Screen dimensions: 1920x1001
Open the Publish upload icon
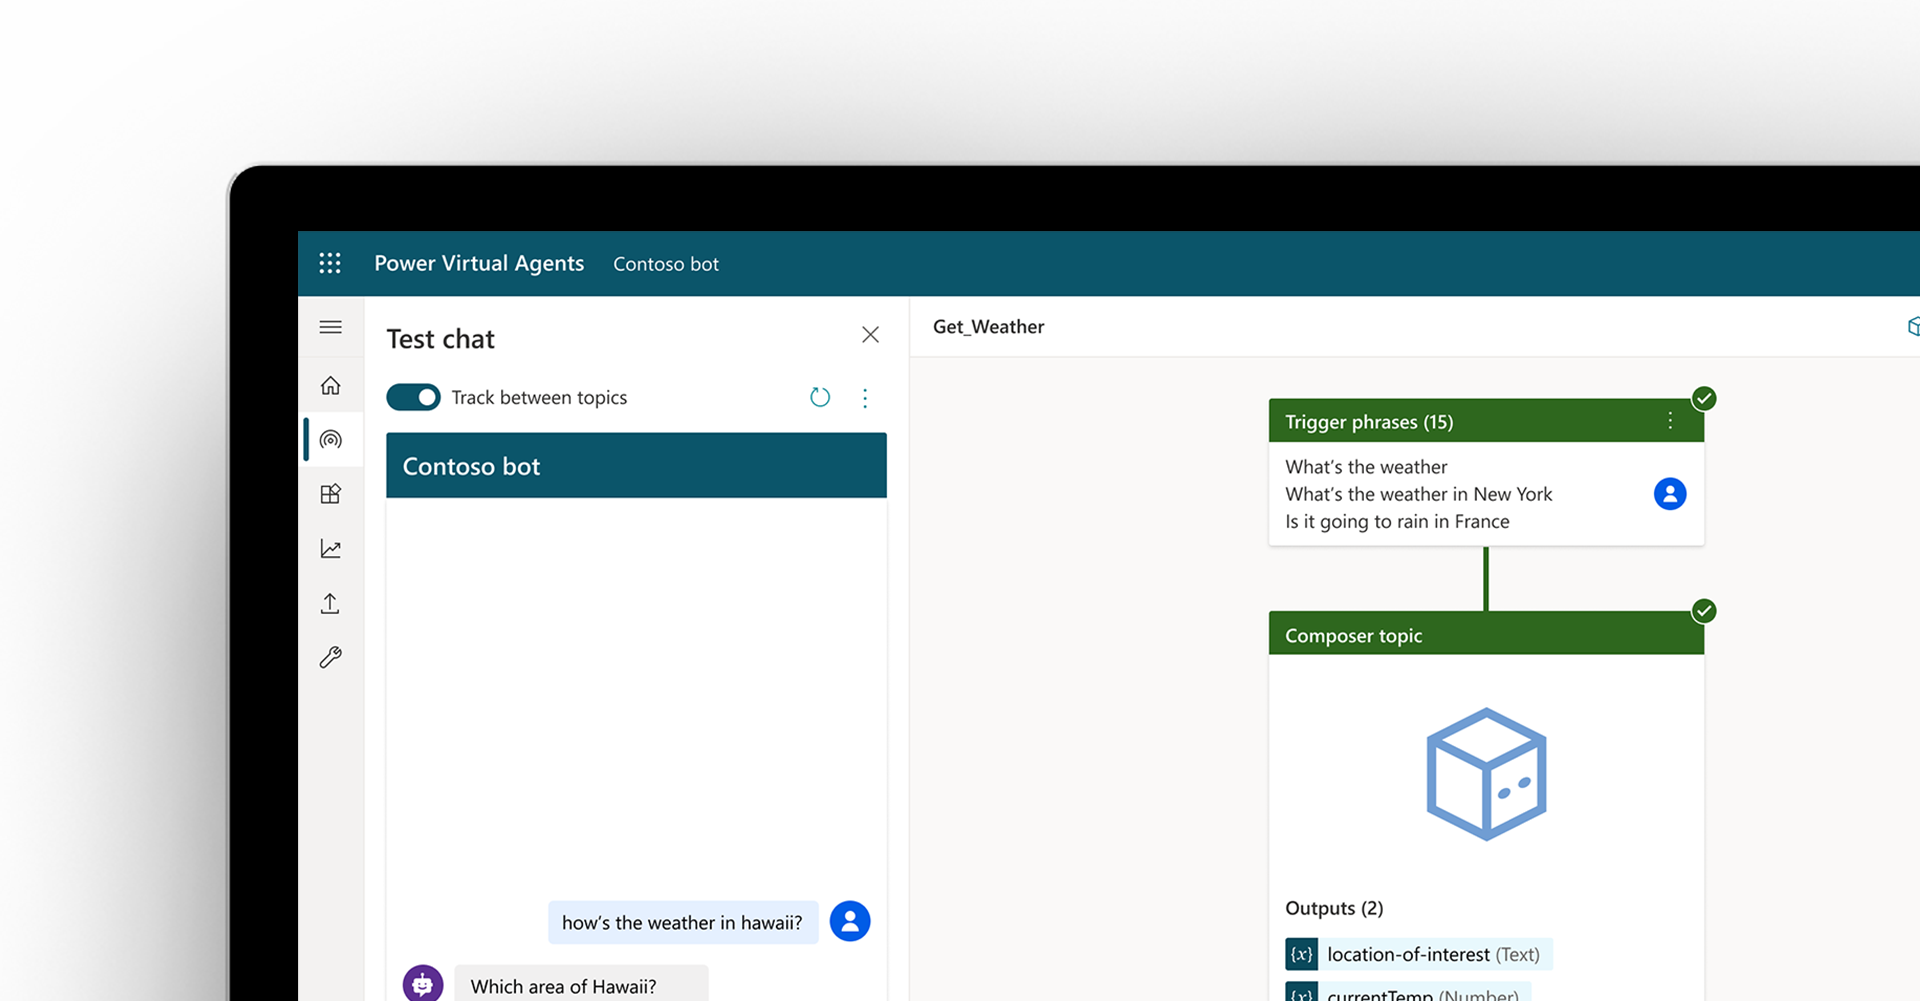click(x=331, y=603)
